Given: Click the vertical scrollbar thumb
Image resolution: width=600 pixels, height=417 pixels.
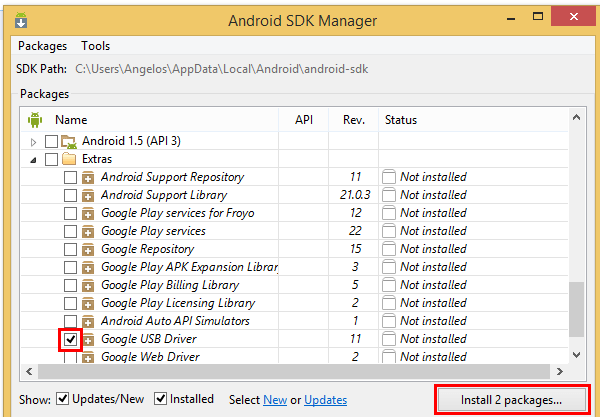Looking at the screenshot, I should (577, 309).
